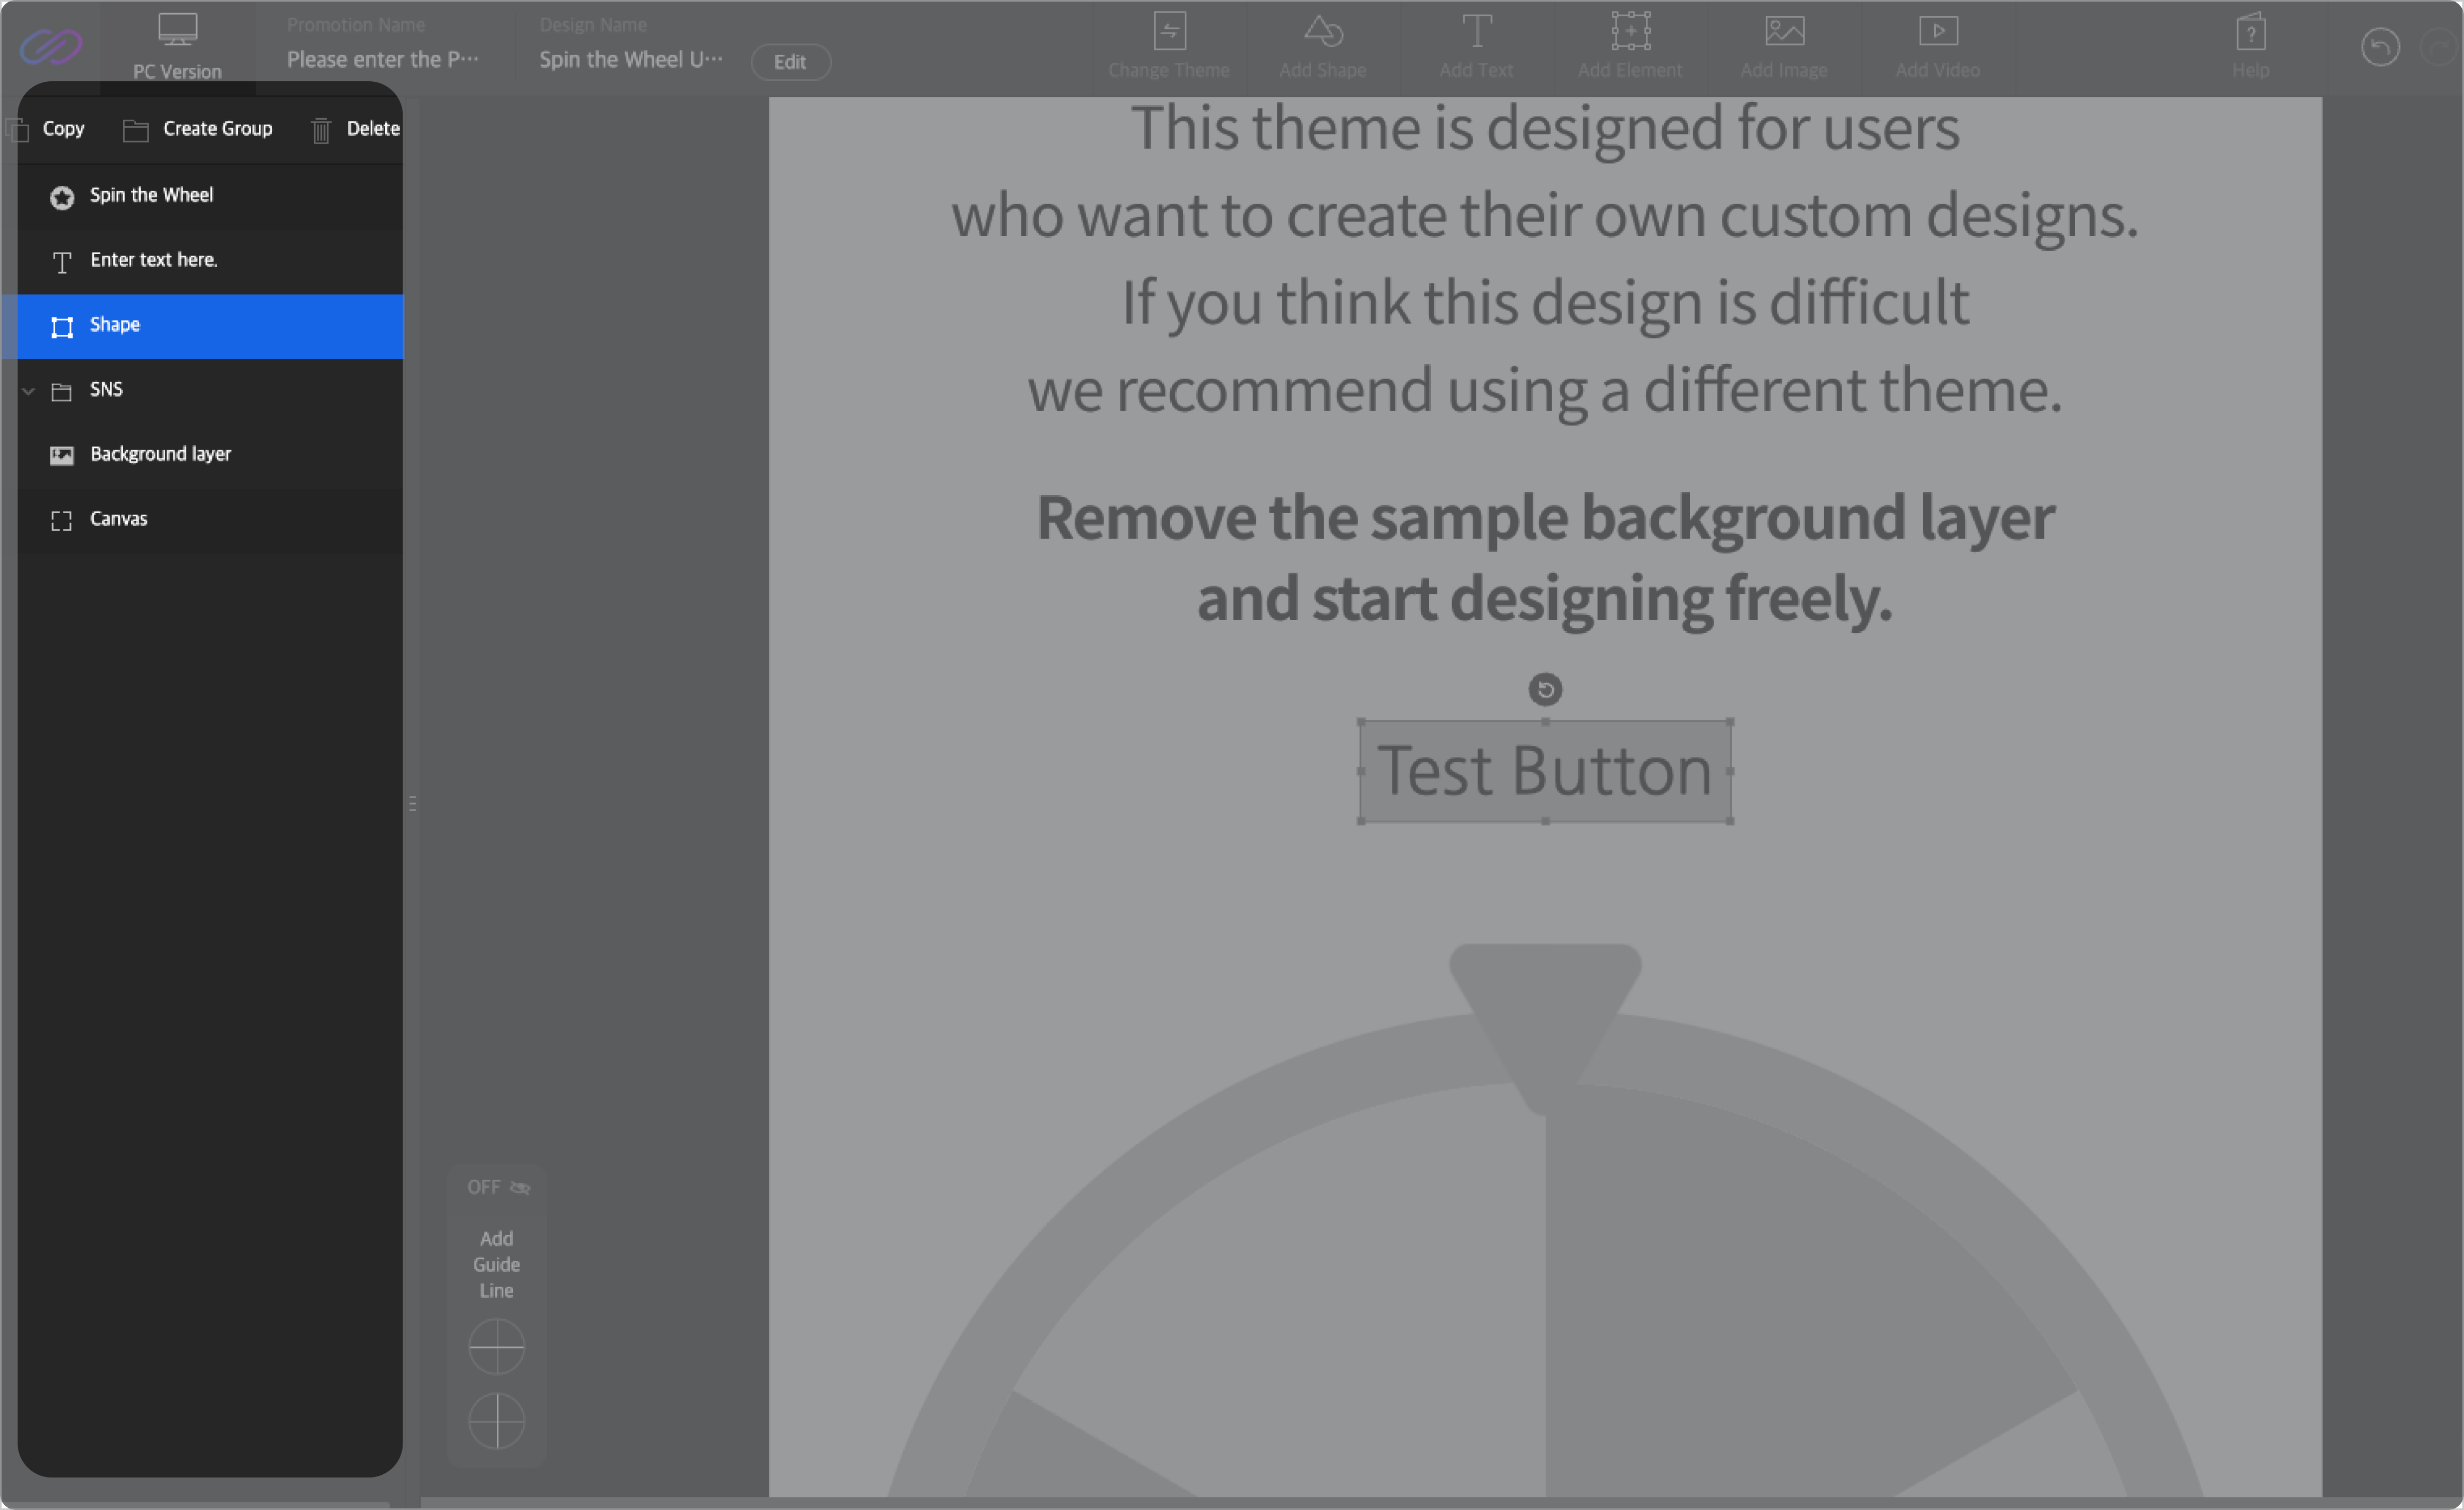Click the undo arrow icon
Image resolution: width=2464 pixels, height=1510 pixels.
[x=2380, y=47]
